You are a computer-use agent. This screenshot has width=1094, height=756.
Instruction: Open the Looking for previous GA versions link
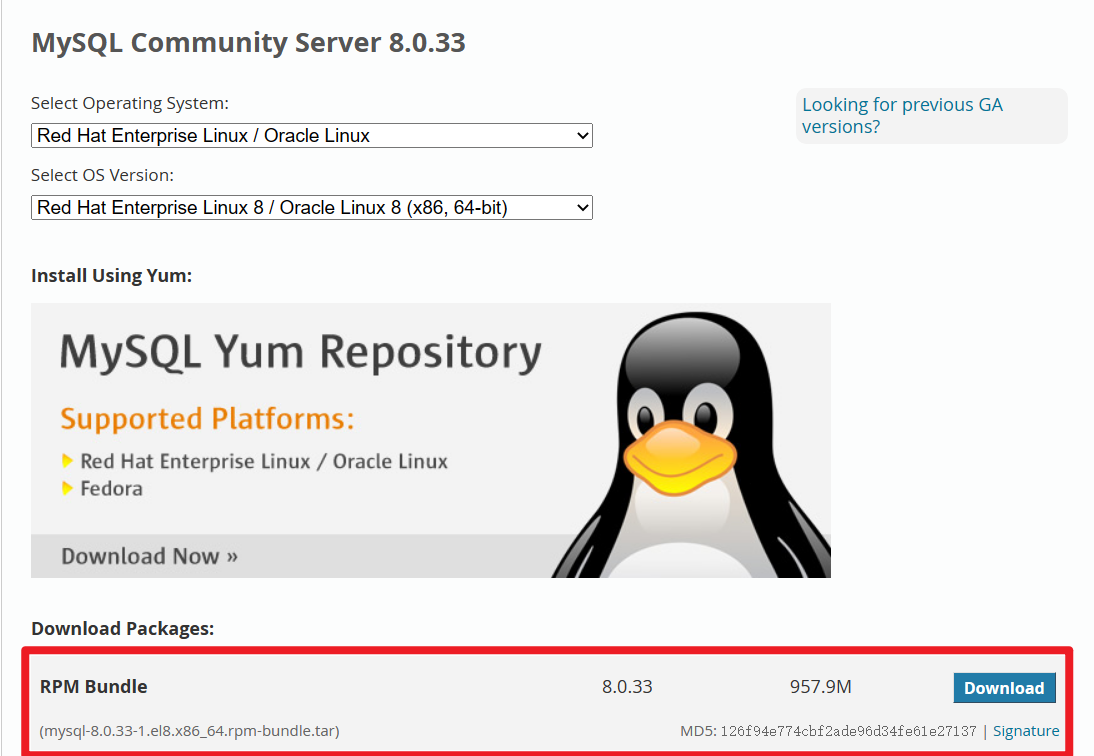tap(902, 116)
